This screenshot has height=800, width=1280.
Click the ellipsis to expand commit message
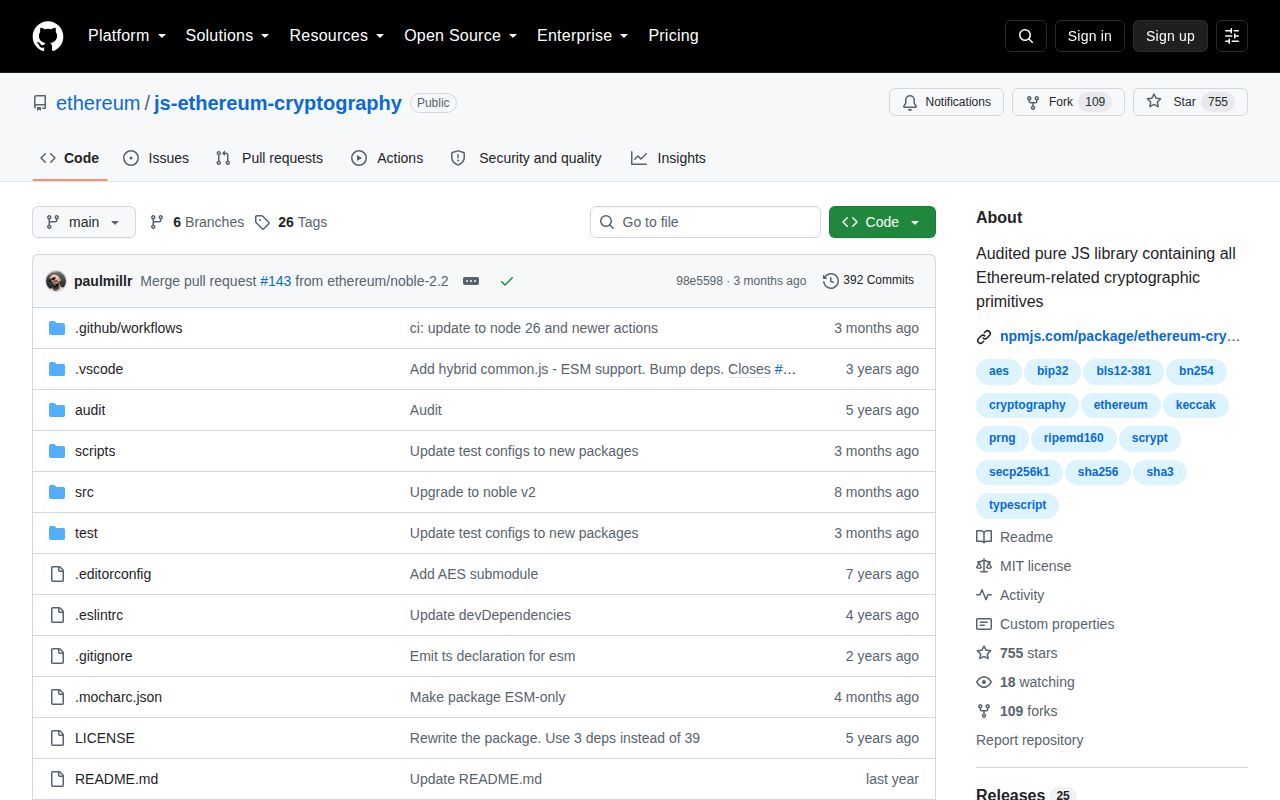pos(471,281)
